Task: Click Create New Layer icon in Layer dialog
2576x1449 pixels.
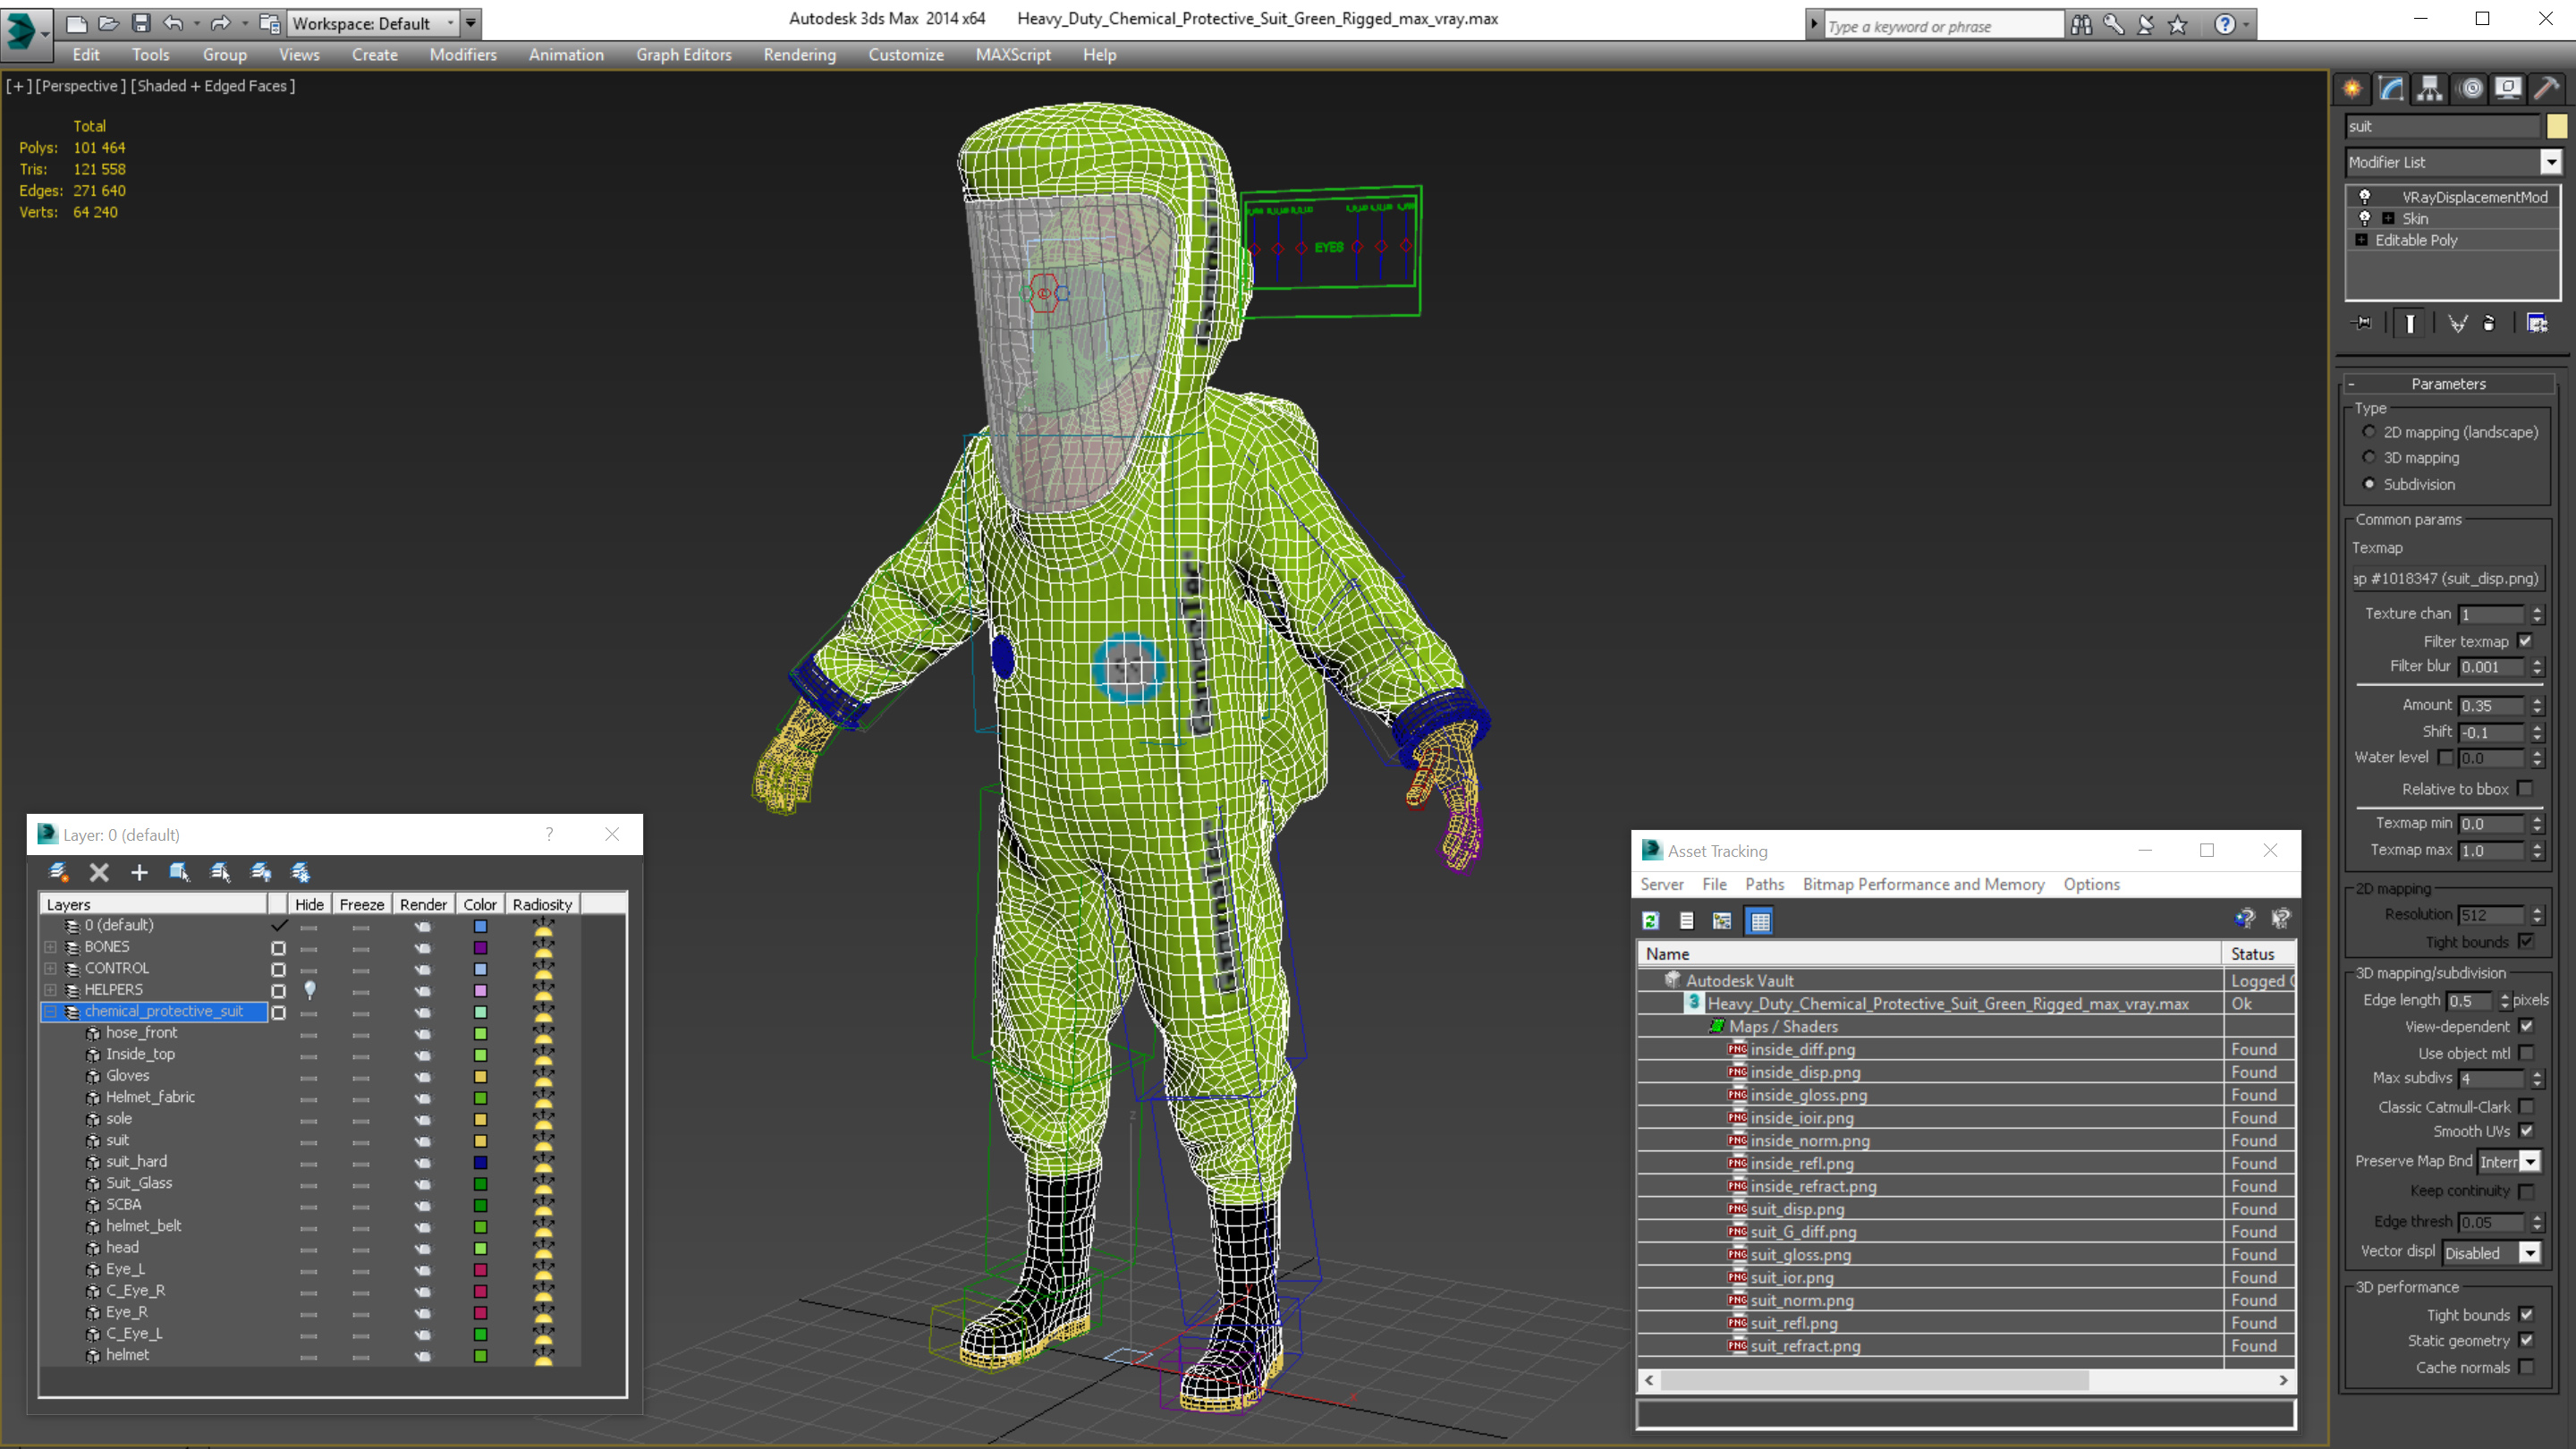Action: tap(58, 872)
